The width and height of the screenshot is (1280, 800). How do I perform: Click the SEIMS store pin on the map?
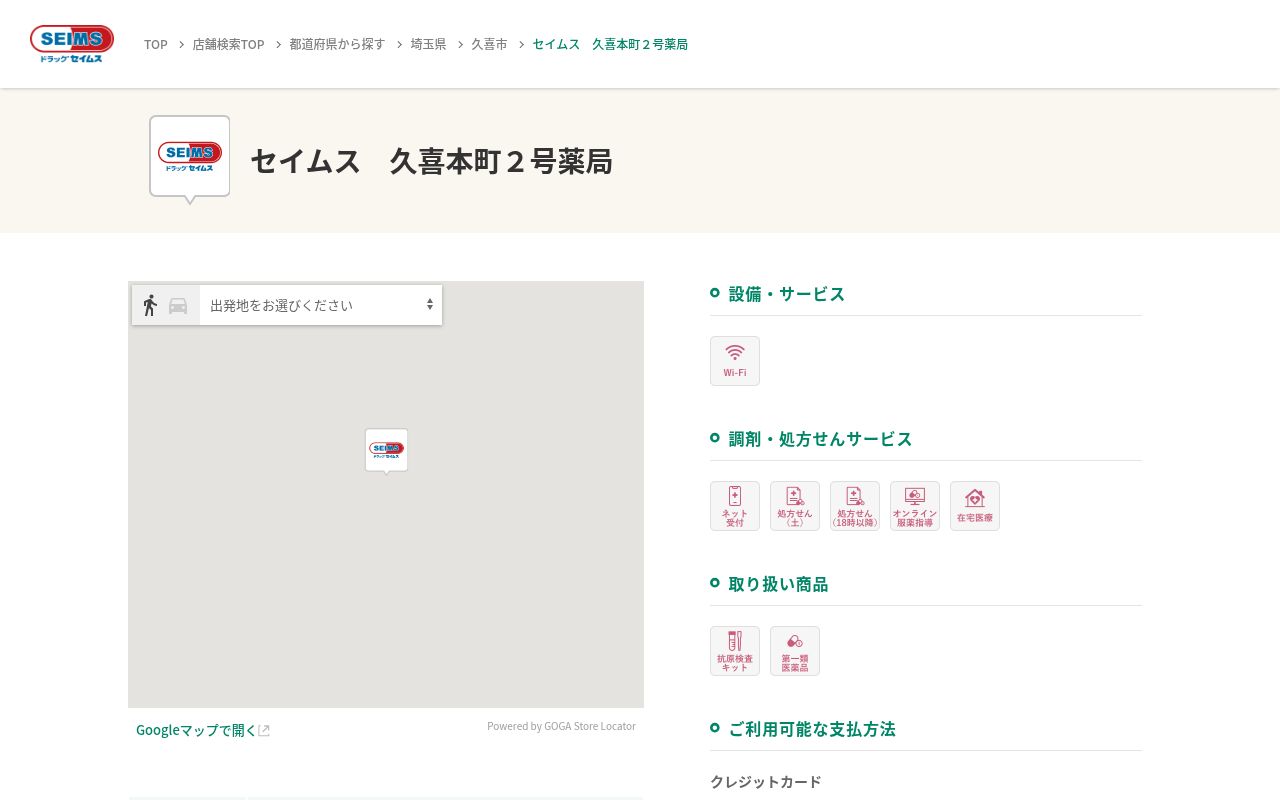click(387, 451)
